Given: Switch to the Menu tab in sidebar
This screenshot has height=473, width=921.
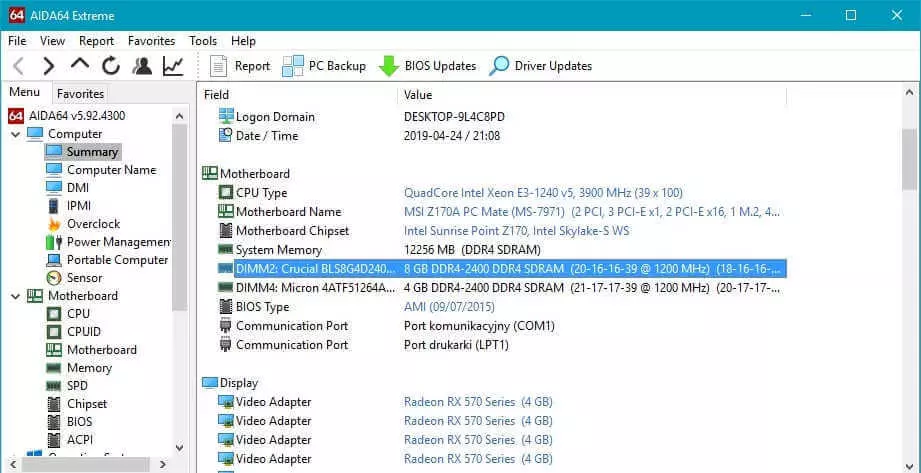Looking at the screenshot, I should [25, 92].
